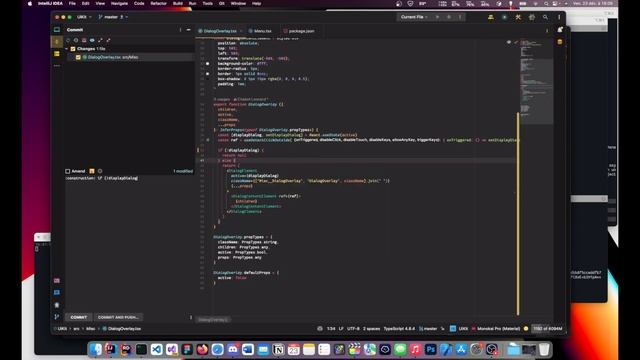640x360 pixels.
Task: Click the Expand All icon in Commit toolbar
Action: tap(100, 40)
